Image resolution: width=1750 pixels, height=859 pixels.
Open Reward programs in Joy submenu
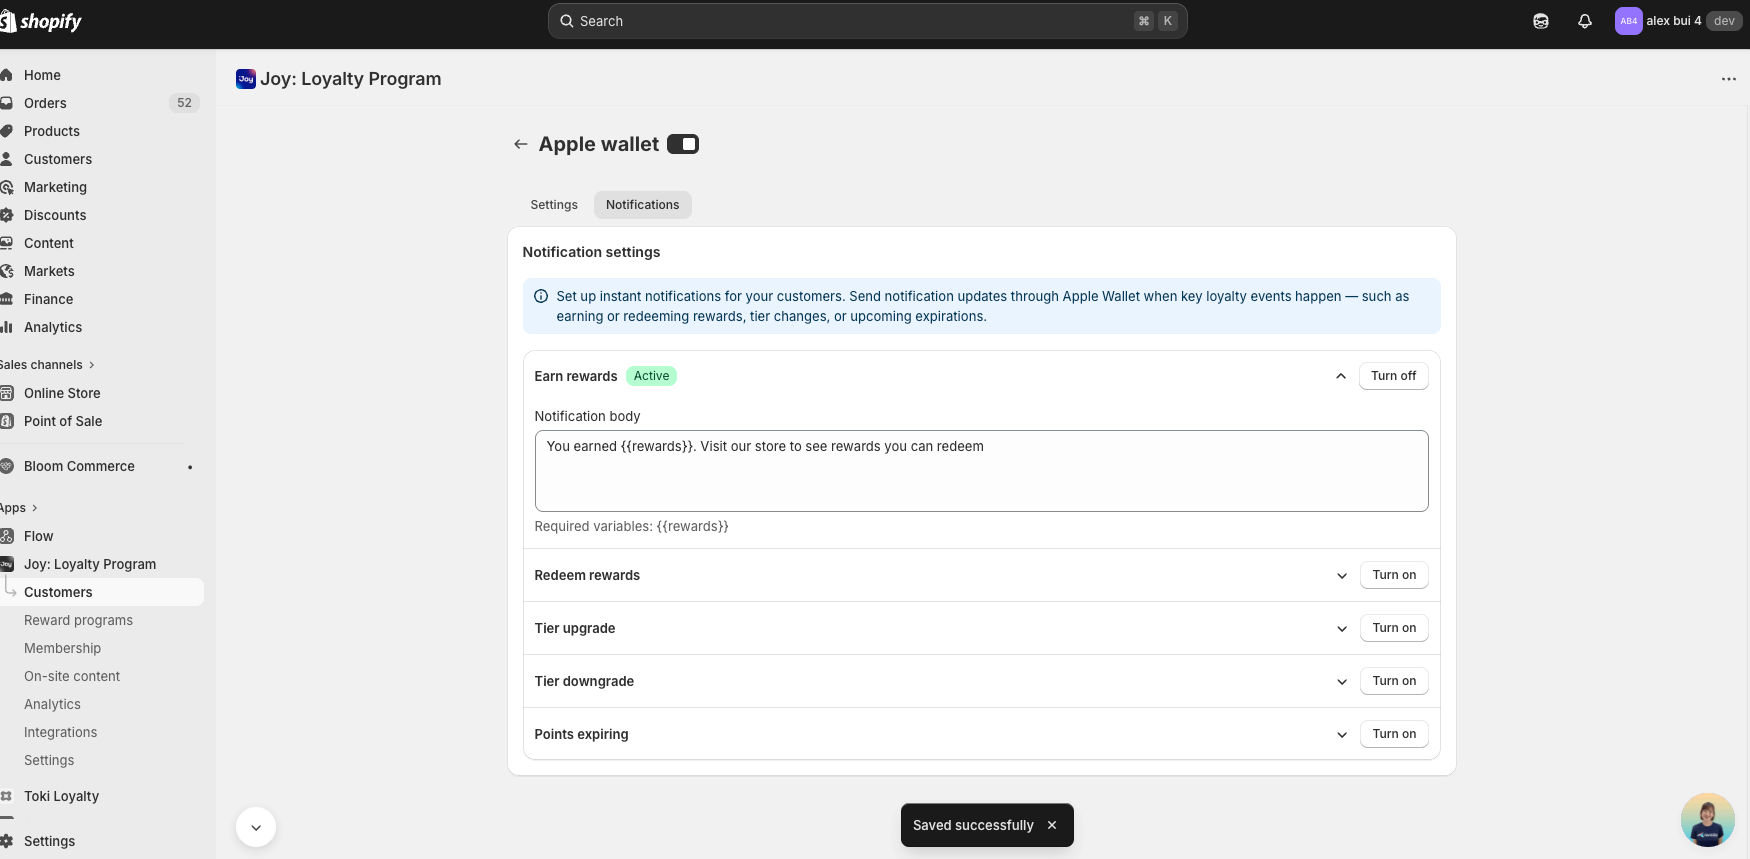click(x=78, y=620)
